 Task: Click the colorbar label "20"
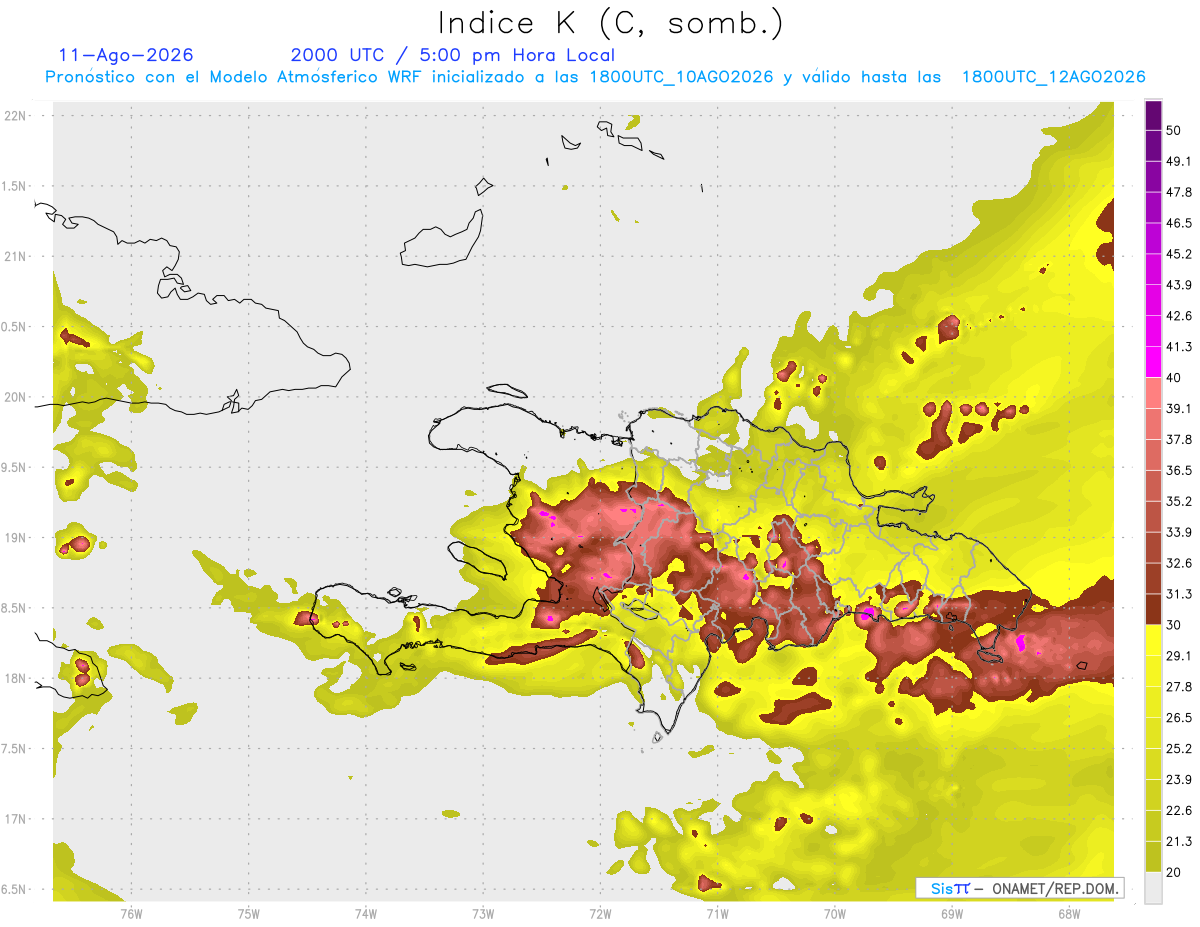[x=1173, y=873]
